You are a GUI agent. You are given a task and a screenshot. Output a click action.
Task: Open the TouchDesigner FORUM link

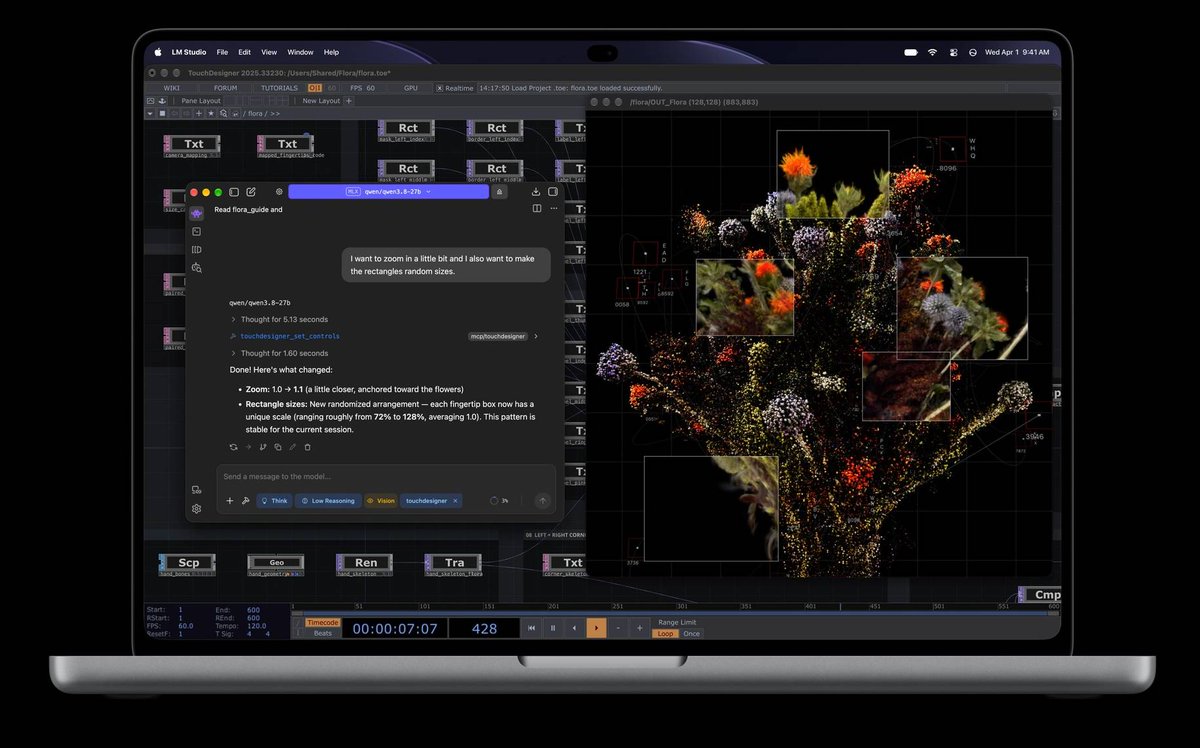pyautogui.click(x=226, y=88)
